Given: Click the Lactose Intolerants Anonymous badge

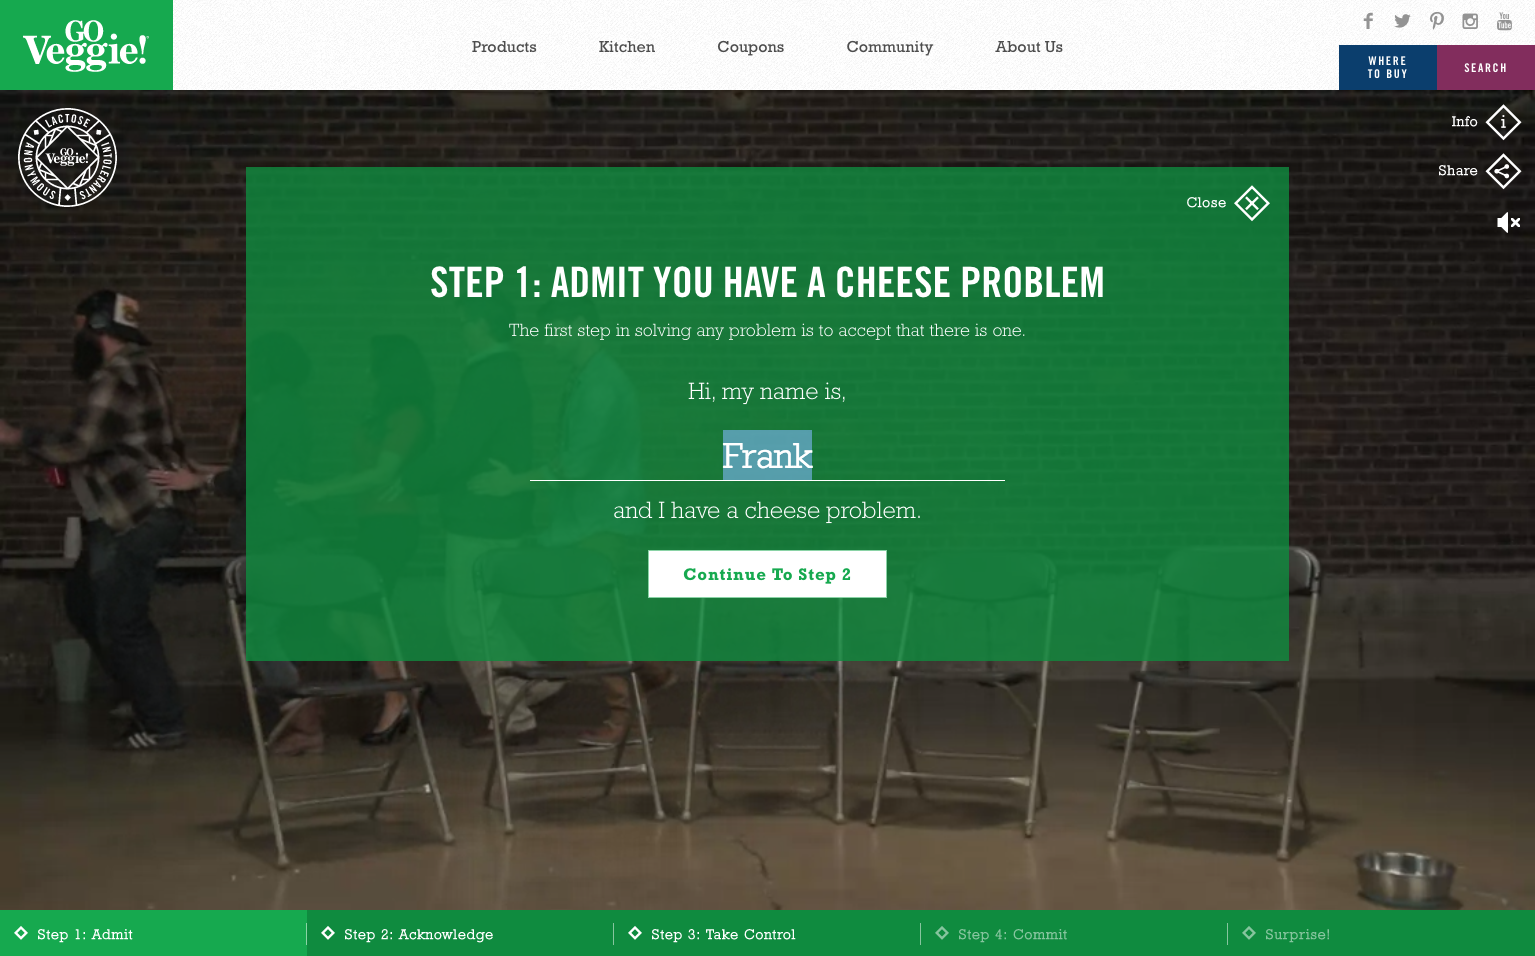Looking at the screenshot, I should [x=68, y=157].
